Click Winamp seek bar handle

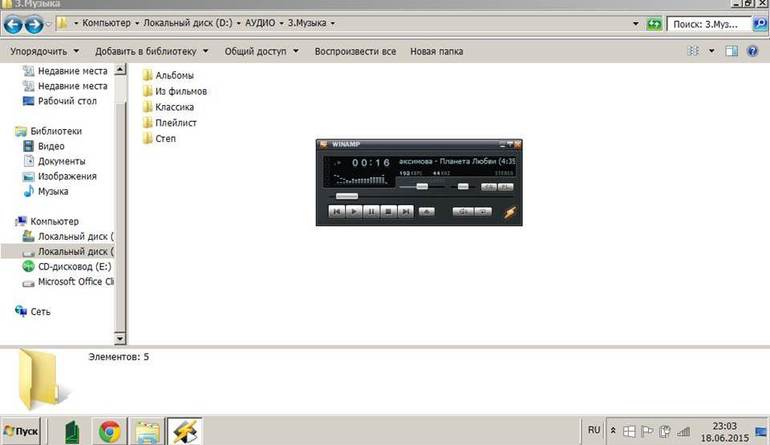(x=347, y=196)
